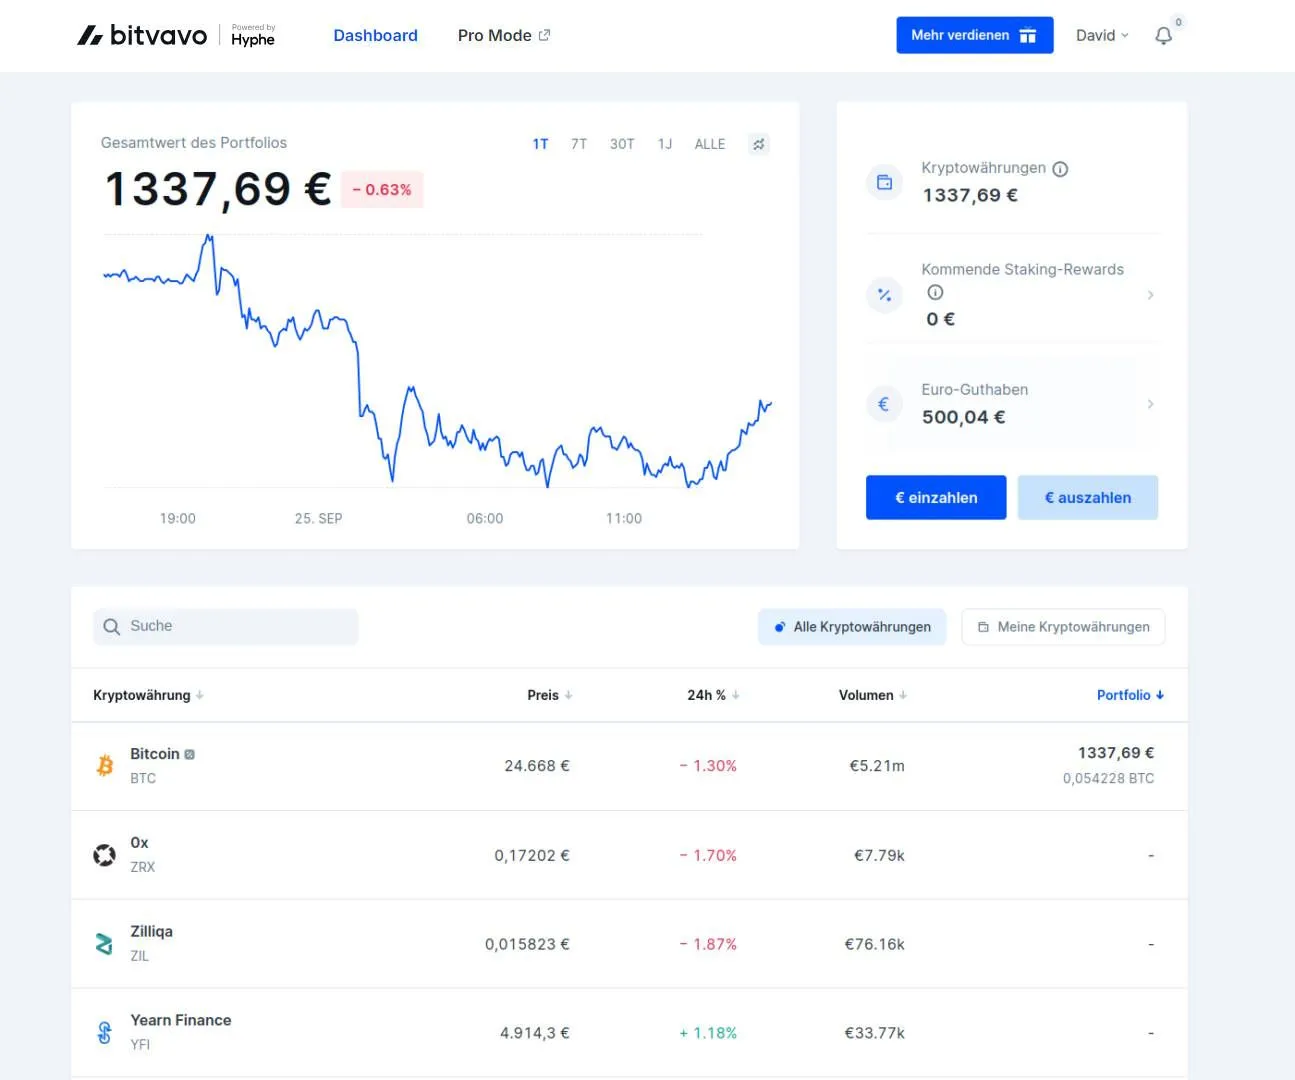
Task: Click the 0x token icon
Action: pos(104,854)
